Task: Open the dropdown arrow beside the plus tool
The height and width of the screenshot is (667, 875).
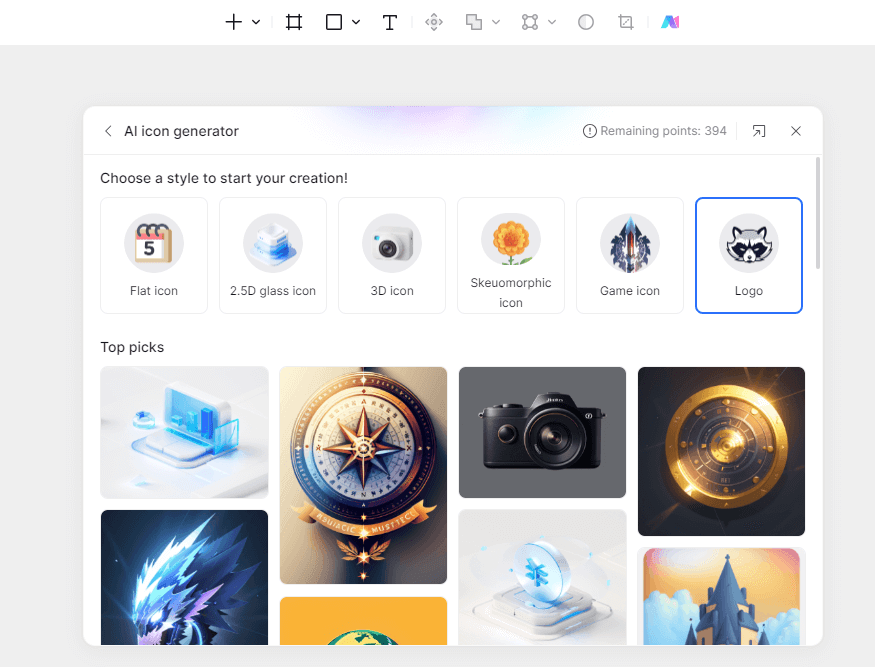Action: 256,22
